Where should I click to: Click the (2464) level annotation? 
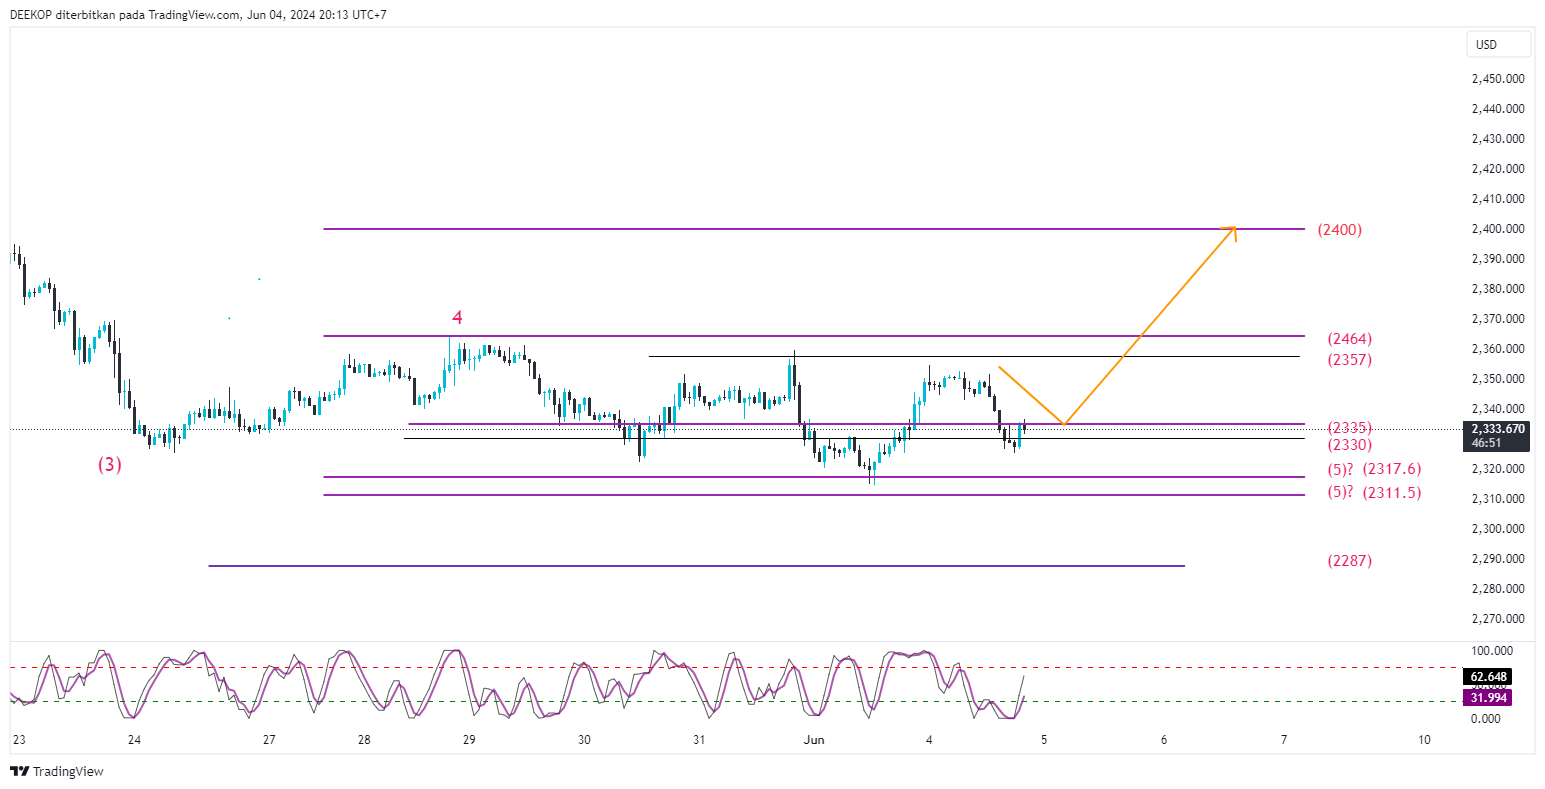1350,339
